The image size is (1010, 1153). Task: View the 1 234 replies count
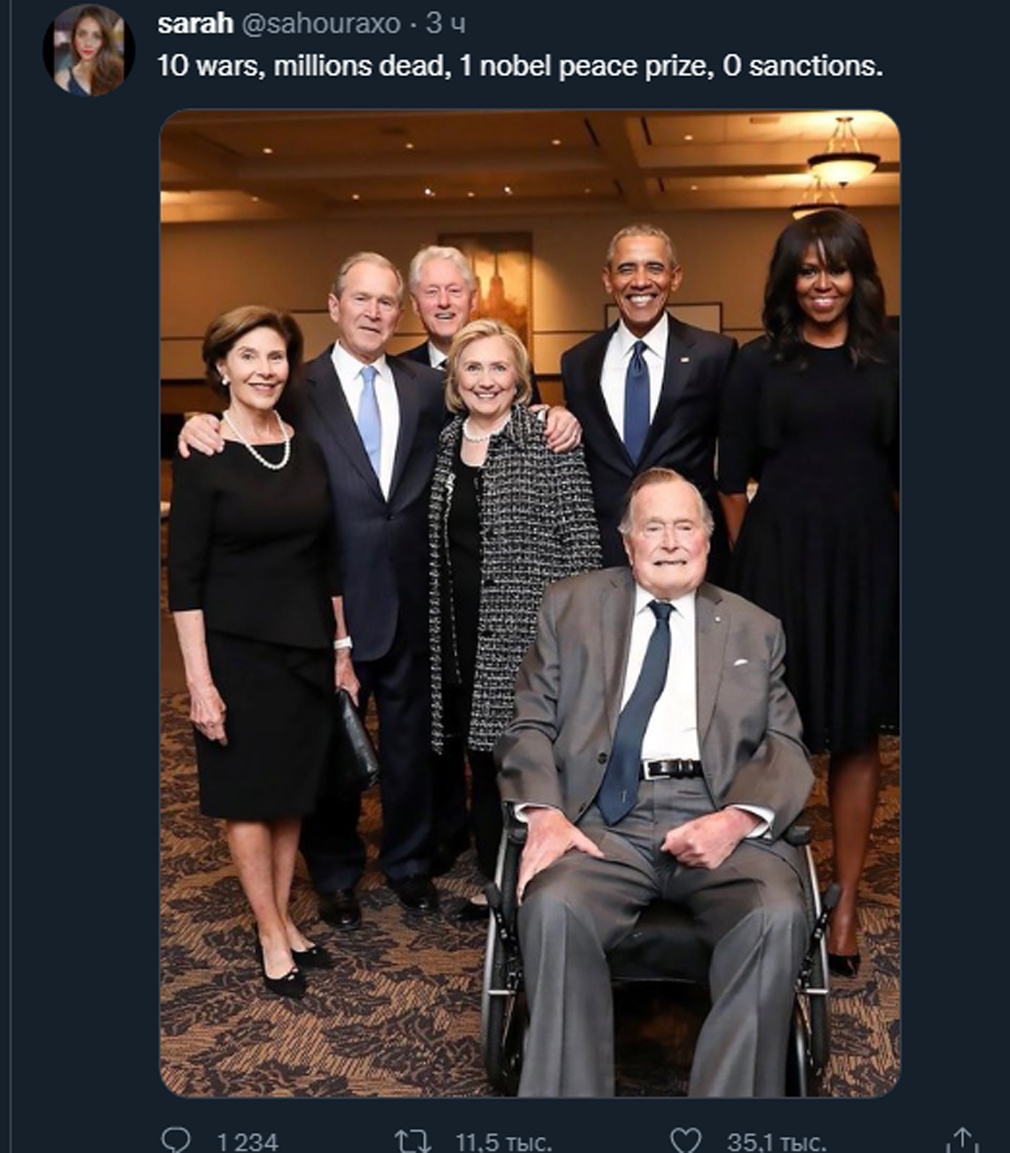coord(247,1142)
